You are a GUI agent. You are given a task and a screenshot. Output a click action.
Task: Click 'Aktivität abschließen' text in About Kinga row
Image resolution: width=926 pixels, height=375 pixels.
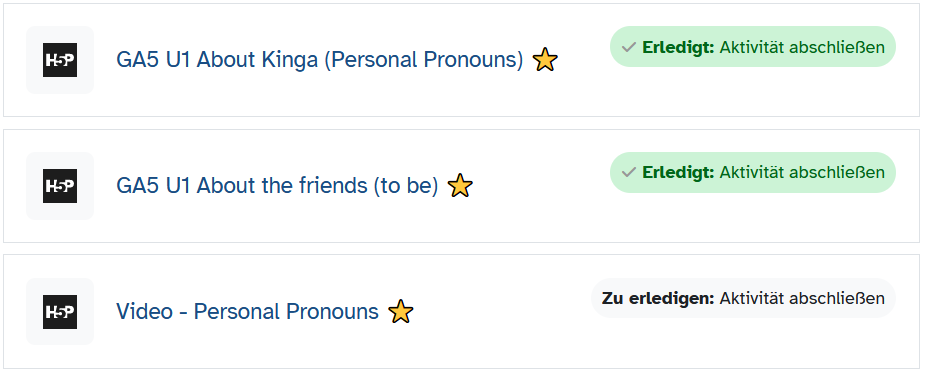802,47
